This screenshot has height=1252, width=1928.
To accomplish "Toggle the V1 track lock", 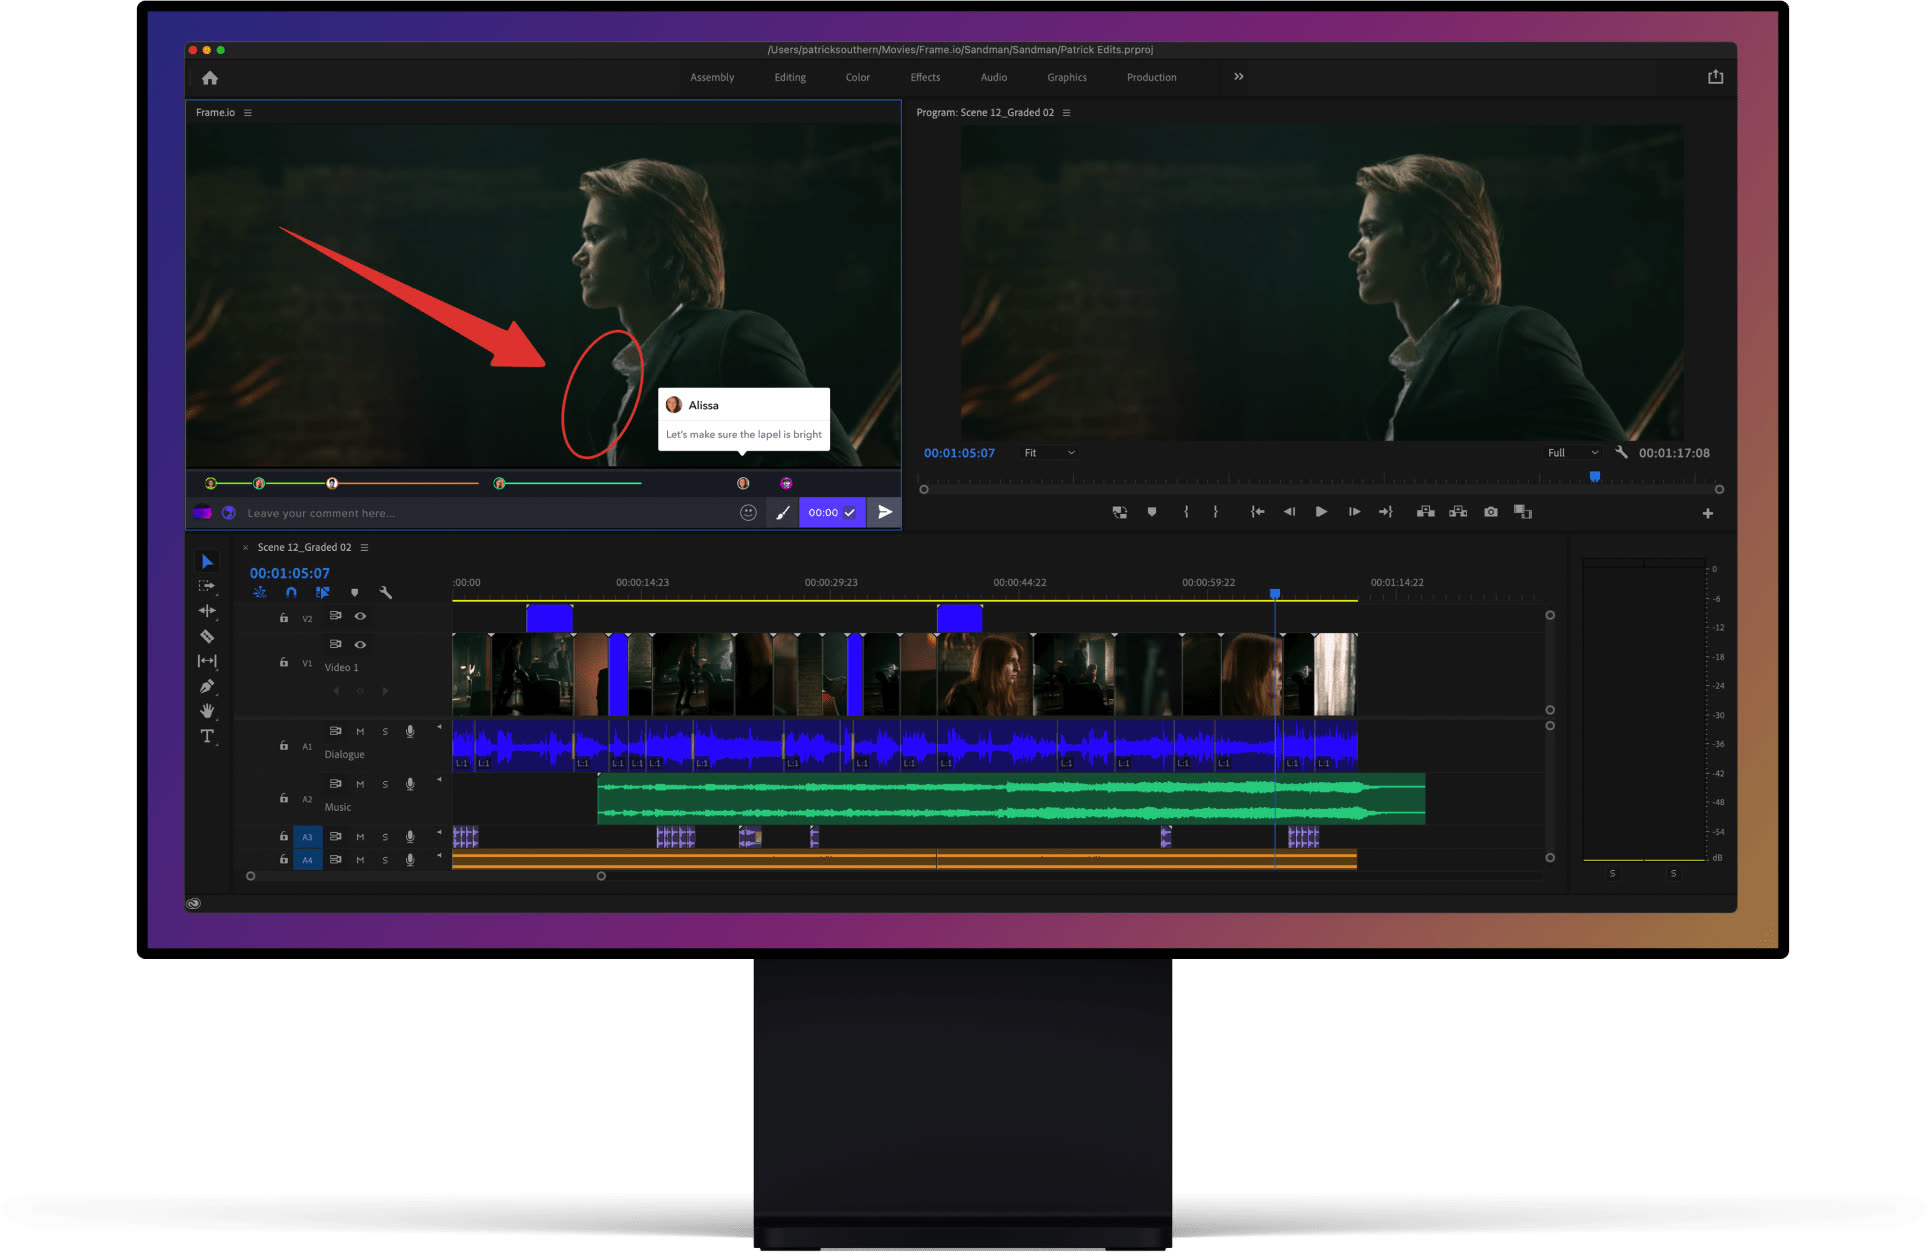I will point(284,662).
